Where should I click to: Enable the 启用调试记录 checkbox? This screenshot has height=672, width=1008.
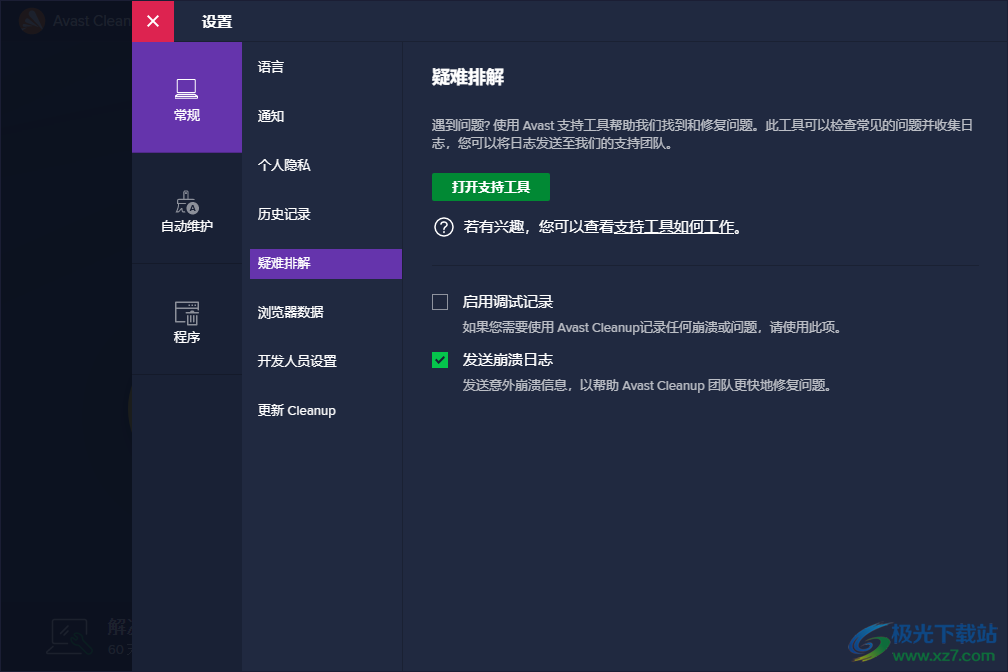[x=440, y=302]
